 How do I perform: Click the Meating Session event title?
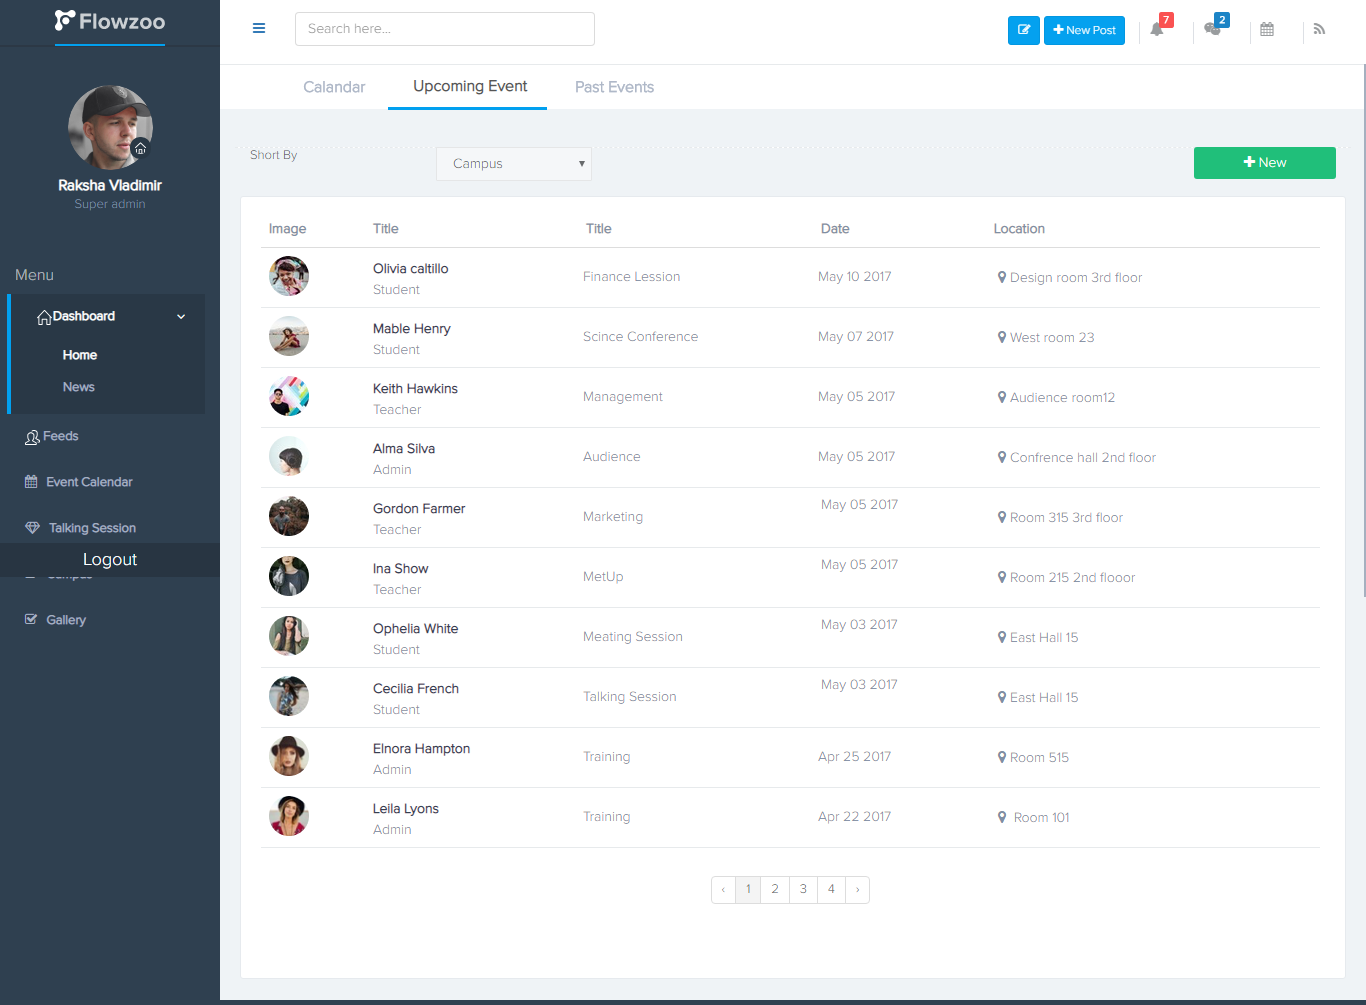tap(633, 637)
